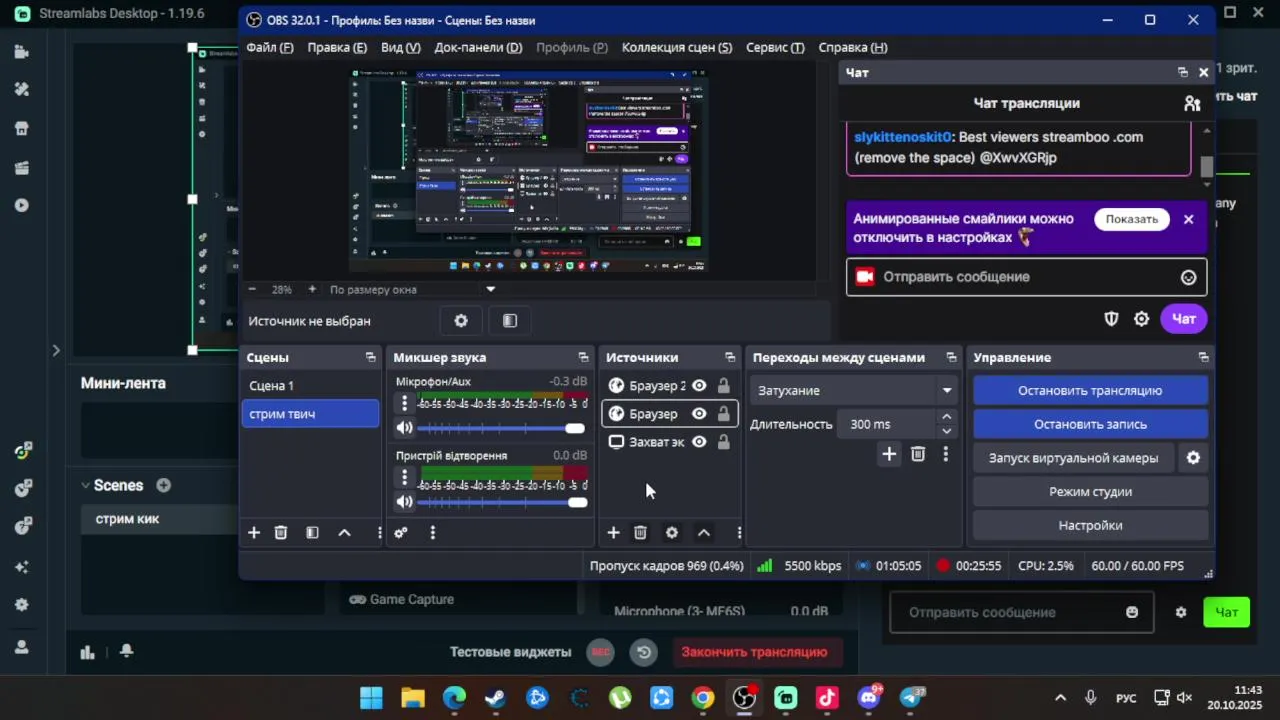The image size is (1280, 720).
Task: Open Режим студии button
Action: pos(1090,492)
